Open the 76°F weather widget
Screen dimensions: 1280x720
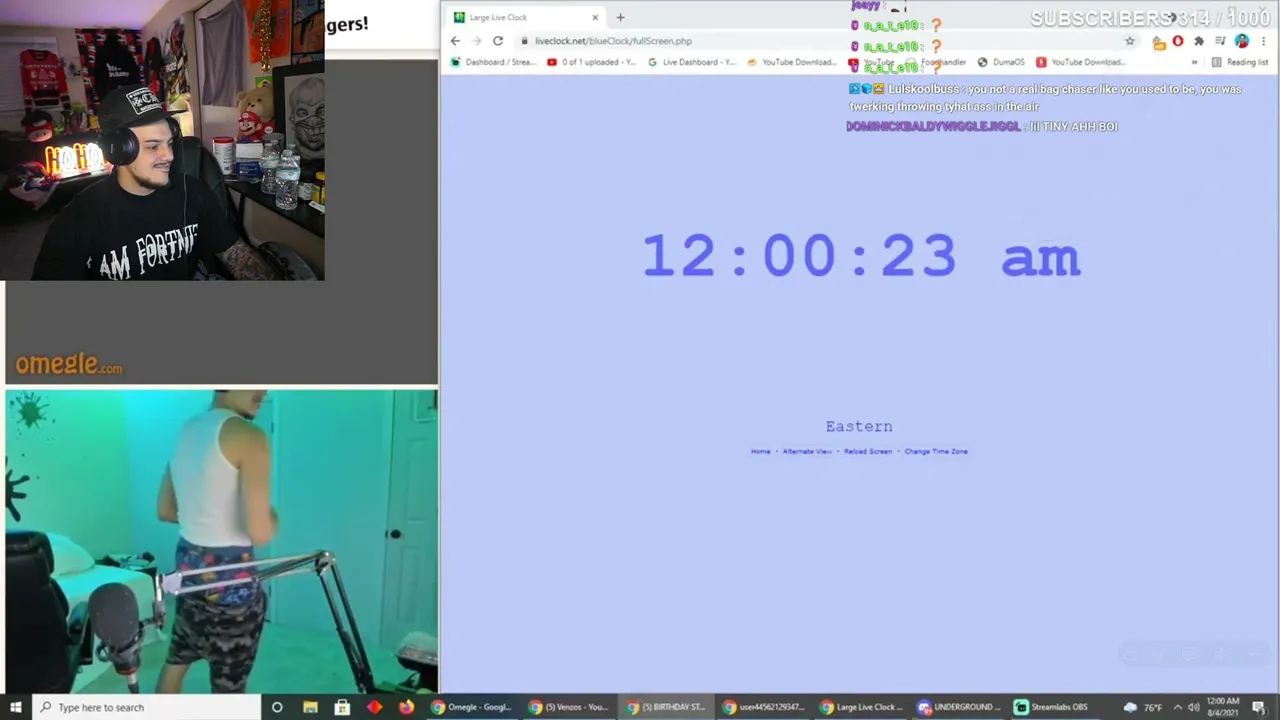tap(1142, 707)
